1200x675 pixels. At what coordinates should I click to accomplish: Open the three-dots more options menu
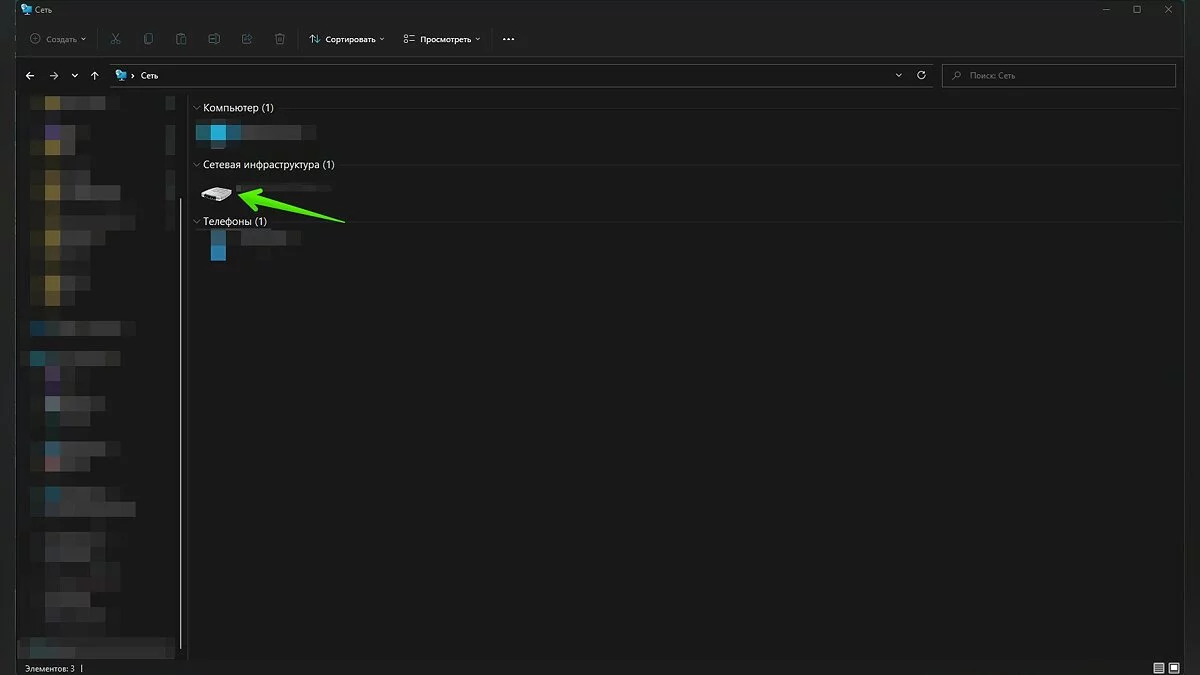coord(508,39)
